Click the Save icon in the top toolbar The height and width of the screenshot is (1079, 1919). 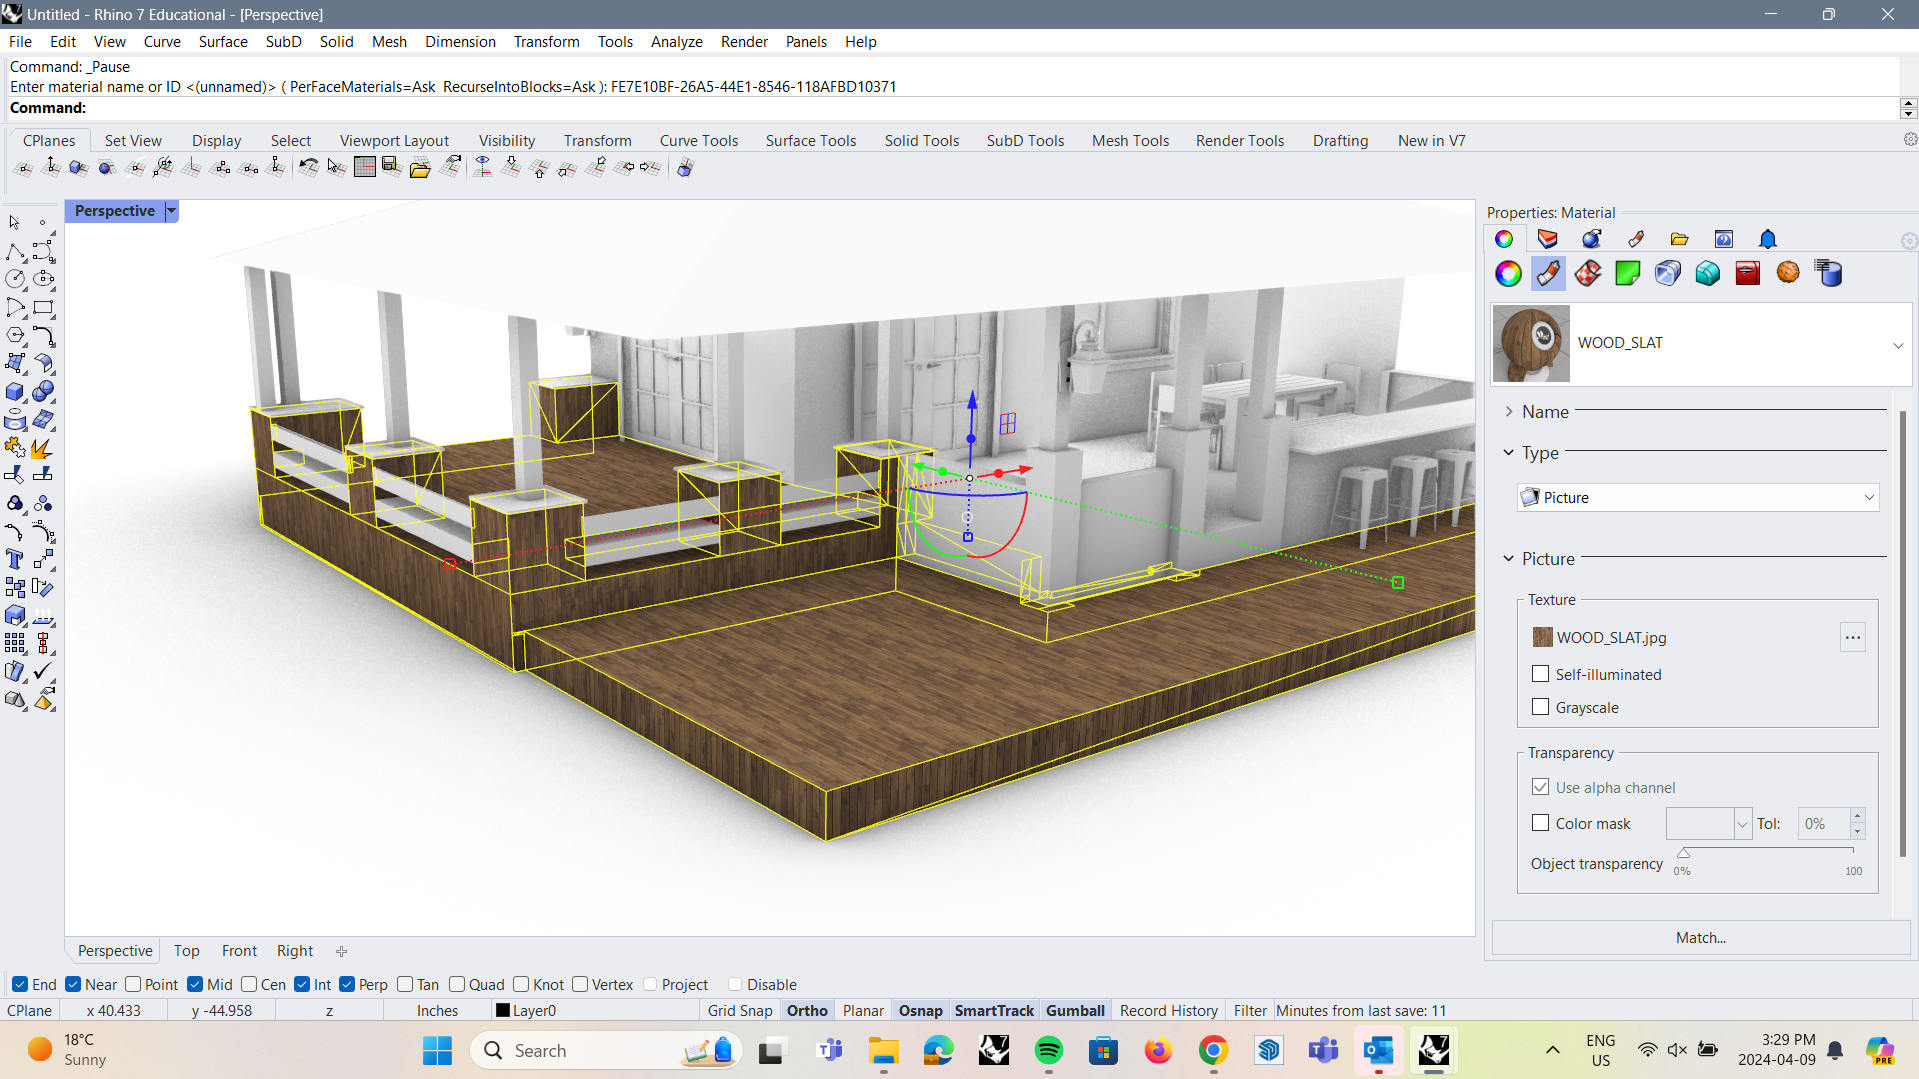(389, 167)
